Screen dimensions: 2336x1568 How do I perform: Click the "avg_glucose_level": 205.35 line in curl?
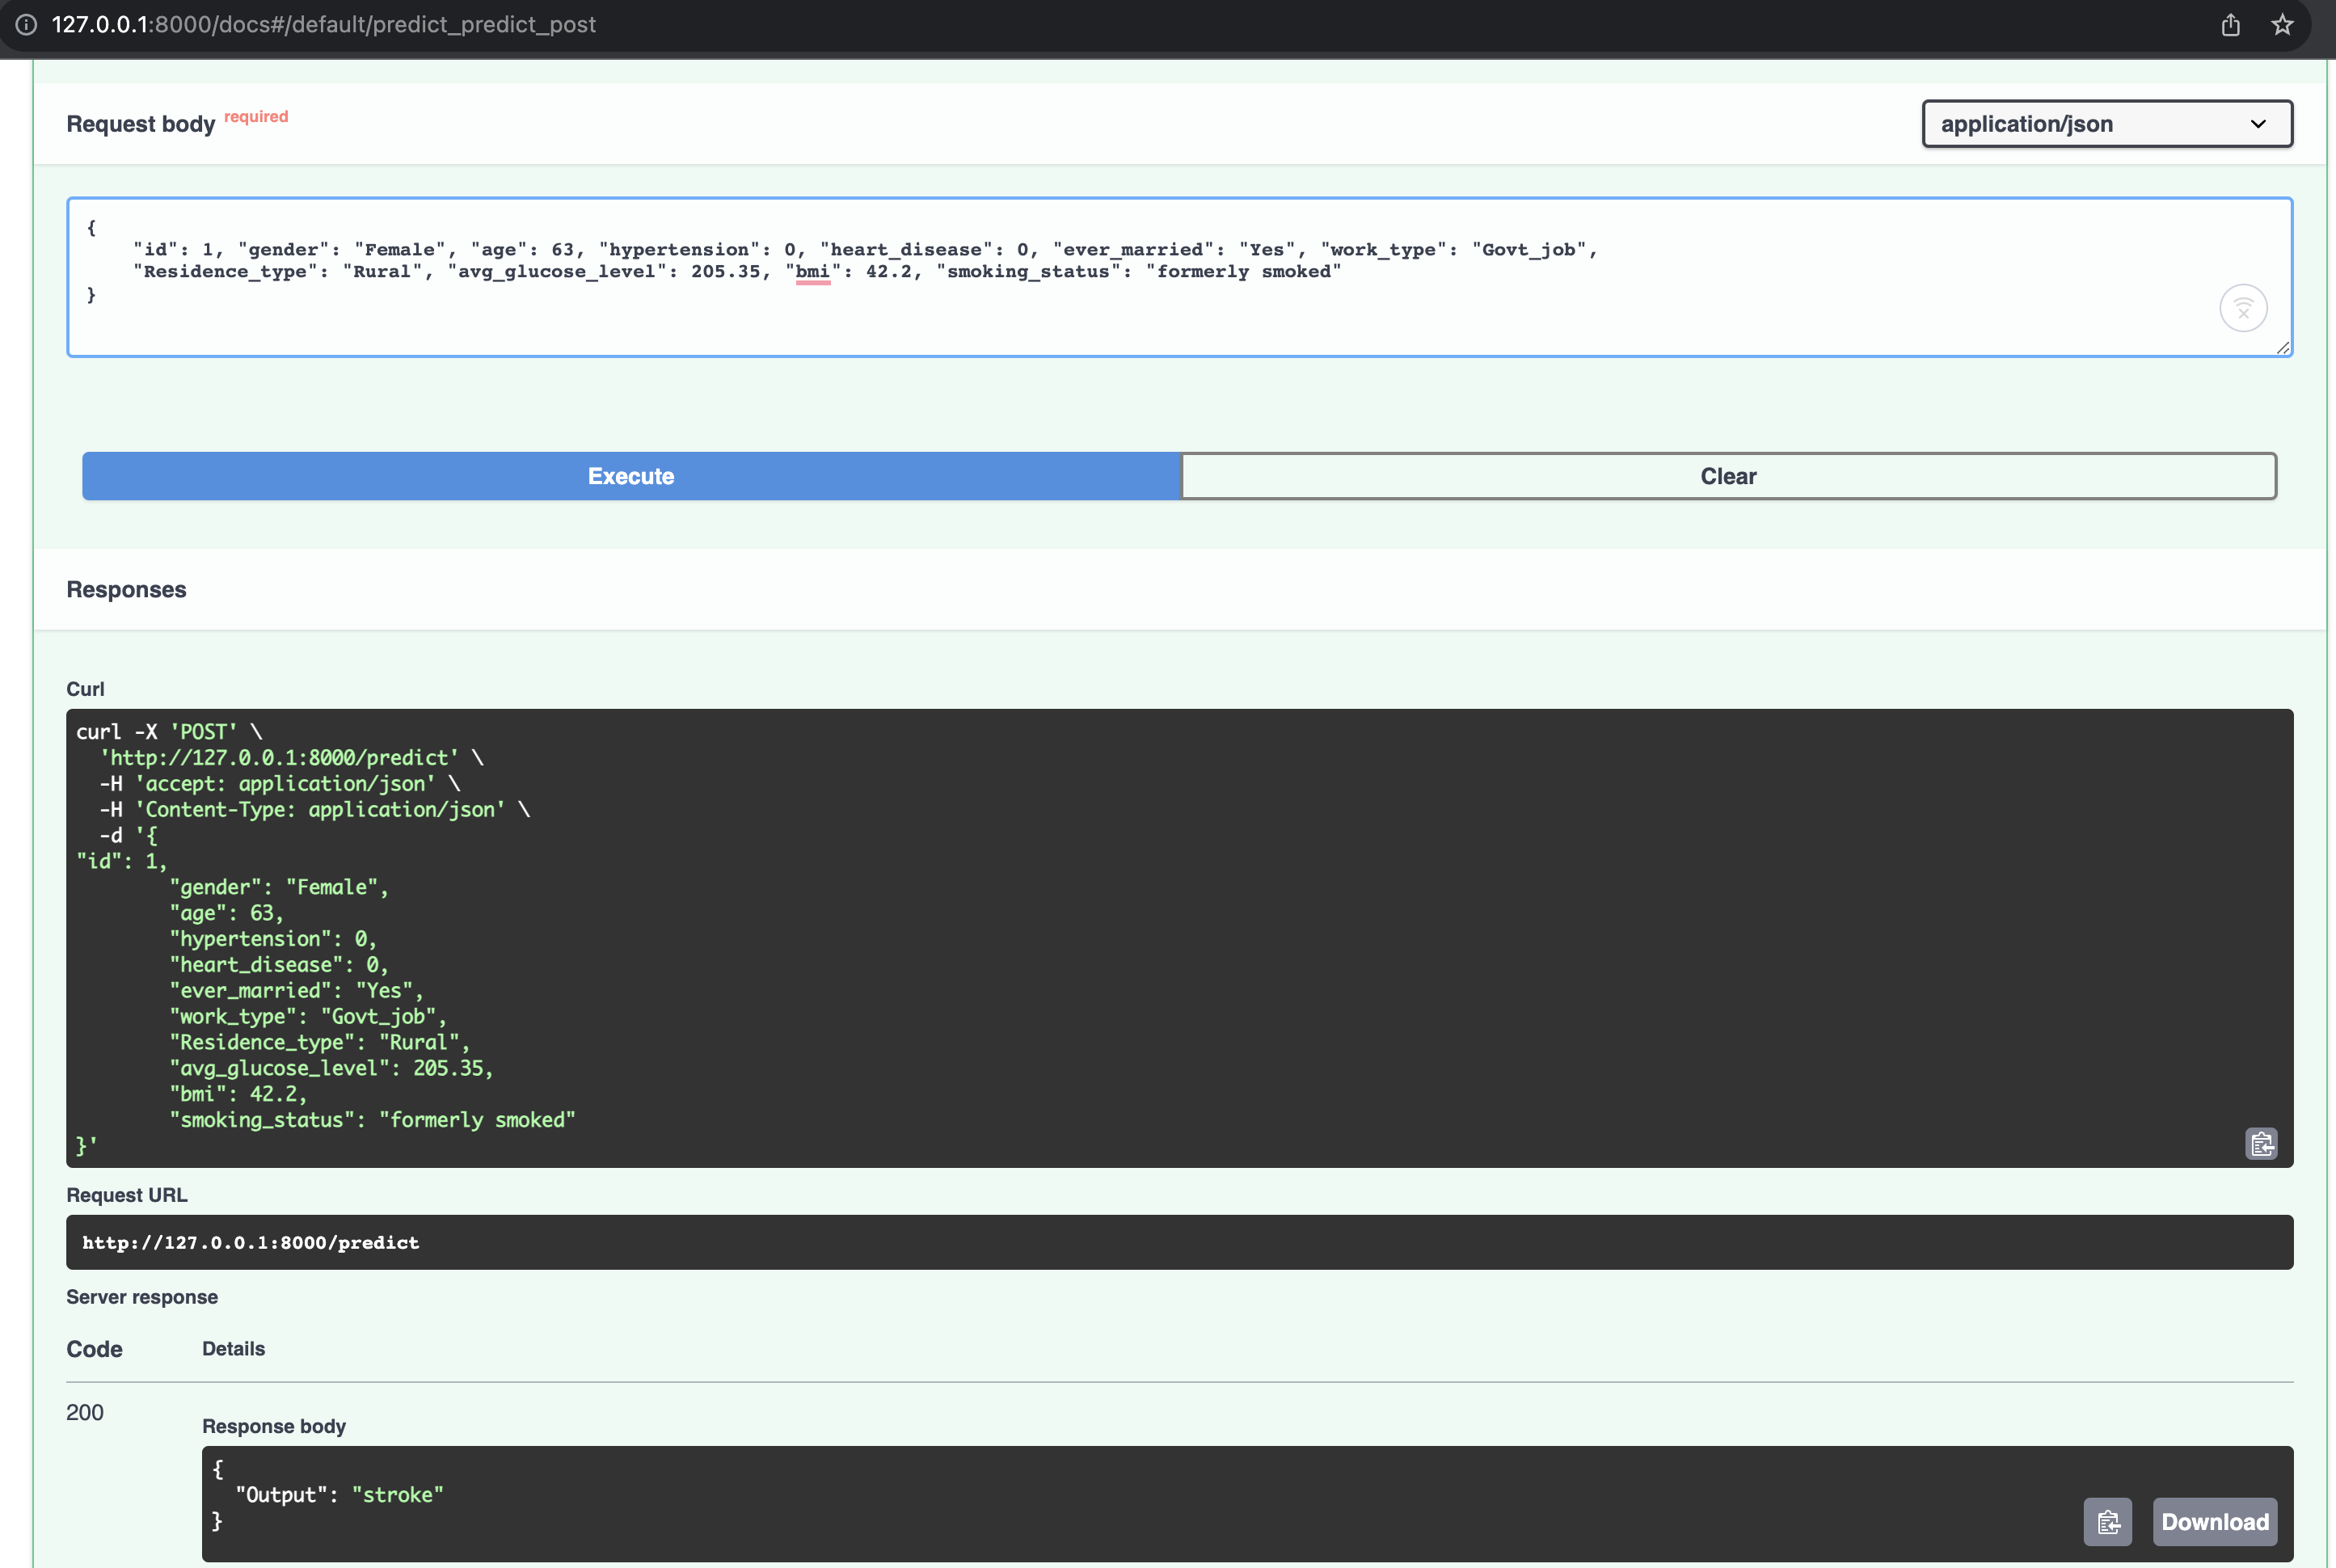331,1068
